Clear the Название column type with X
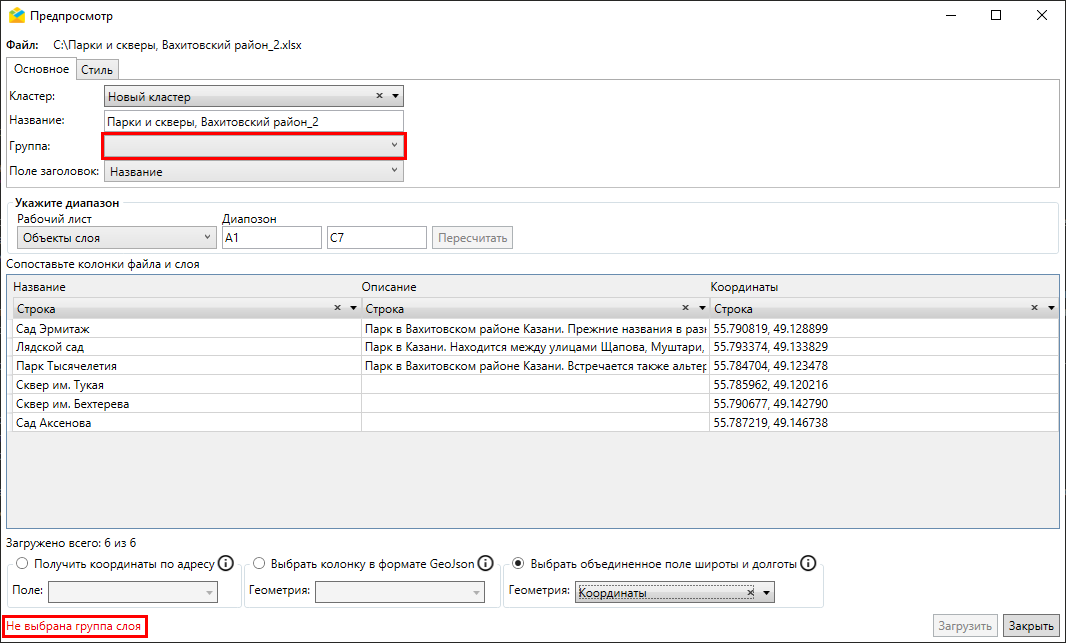The image size is (1066, 643). (337, 309)
